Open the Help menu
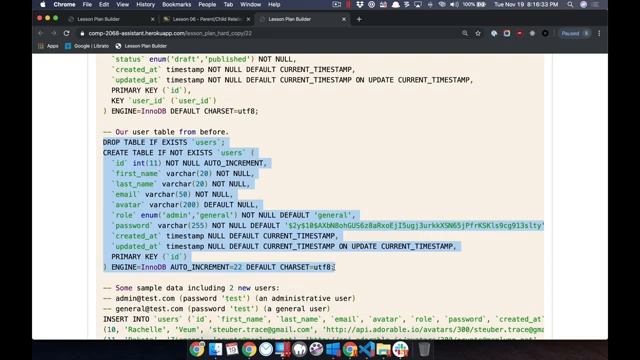The height and width of the screenshot is (360, 640). click(x=274, y=4)
